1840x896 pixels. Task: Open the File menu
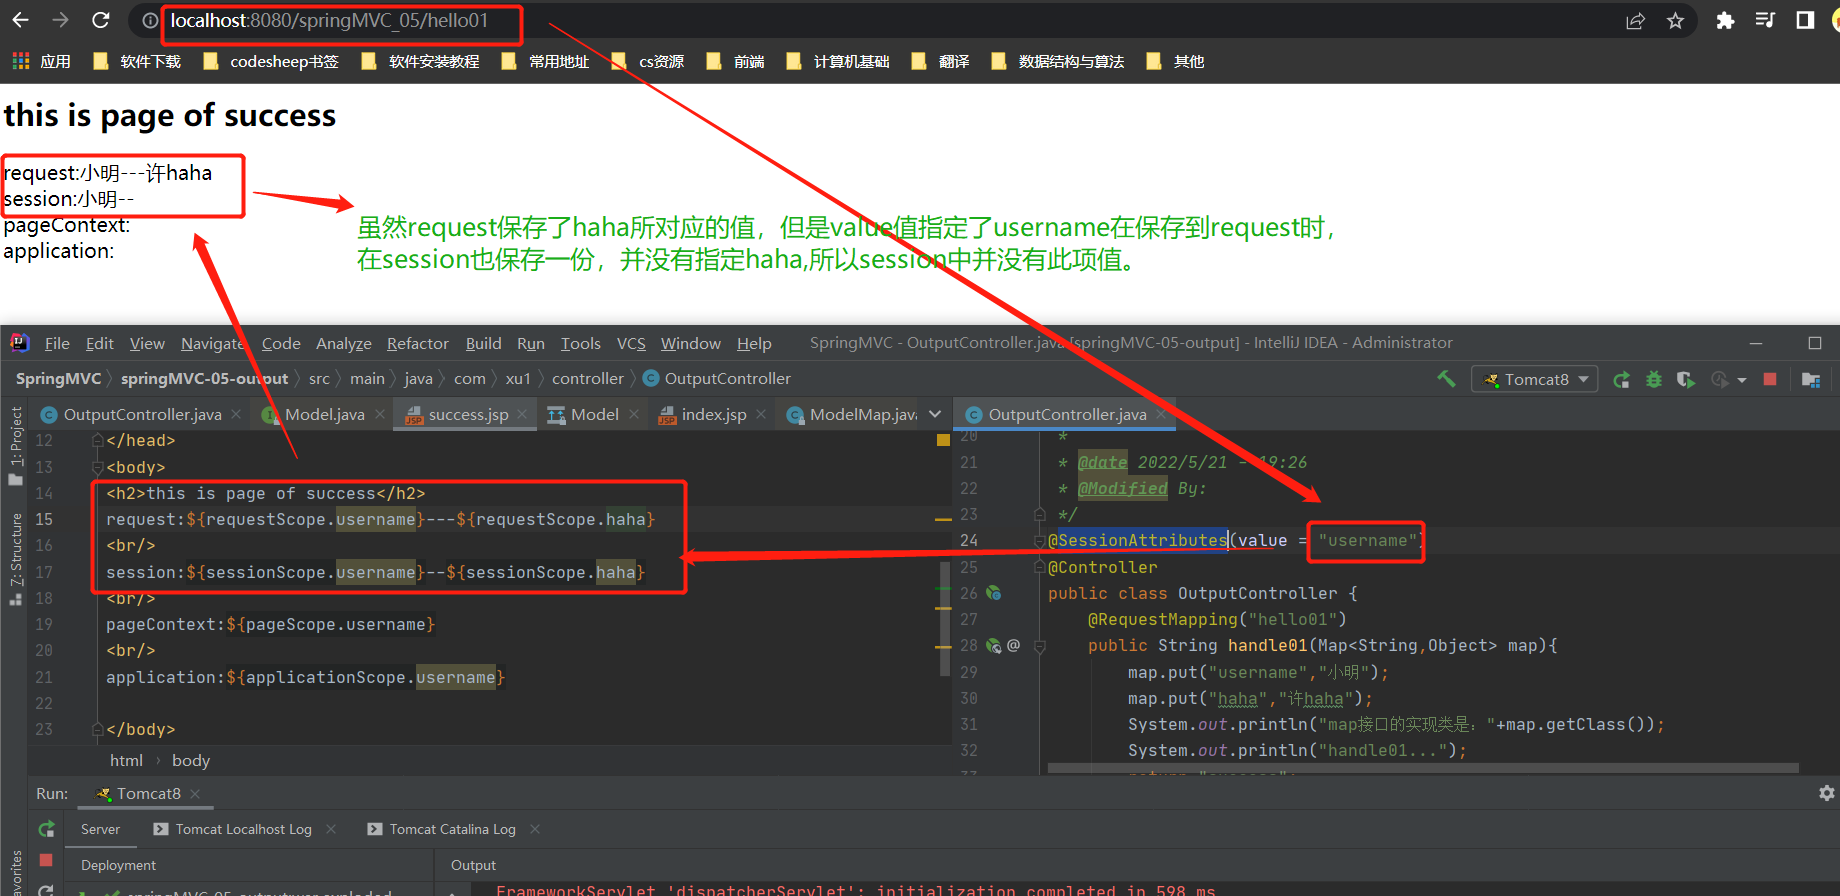tap(57, 343)
